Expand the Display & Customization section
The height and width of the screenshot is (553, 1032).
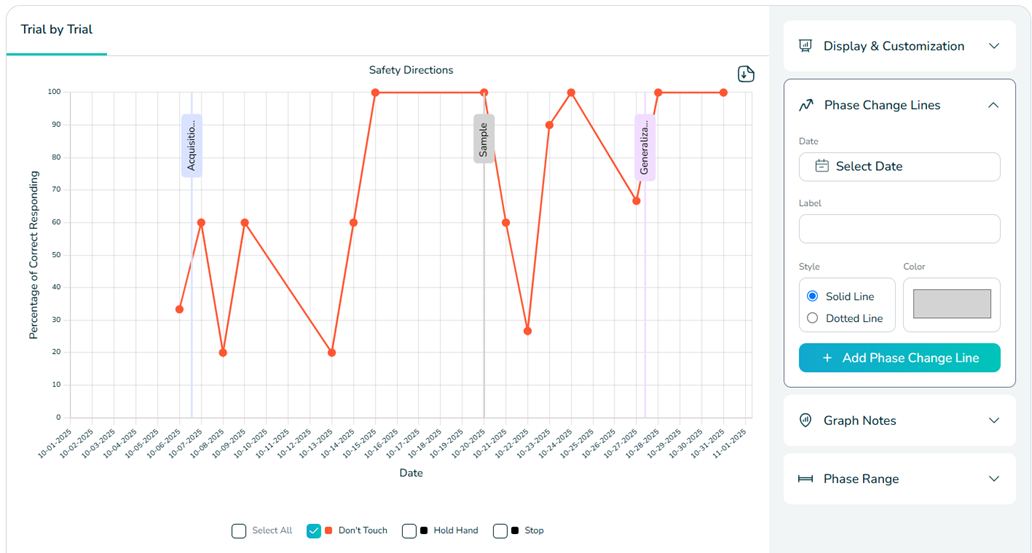tap(993, 46)
